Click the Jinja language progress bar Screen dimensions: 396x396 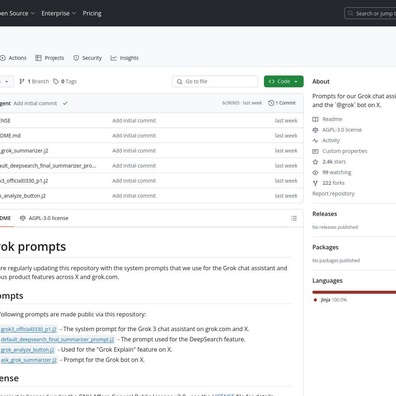354,292
